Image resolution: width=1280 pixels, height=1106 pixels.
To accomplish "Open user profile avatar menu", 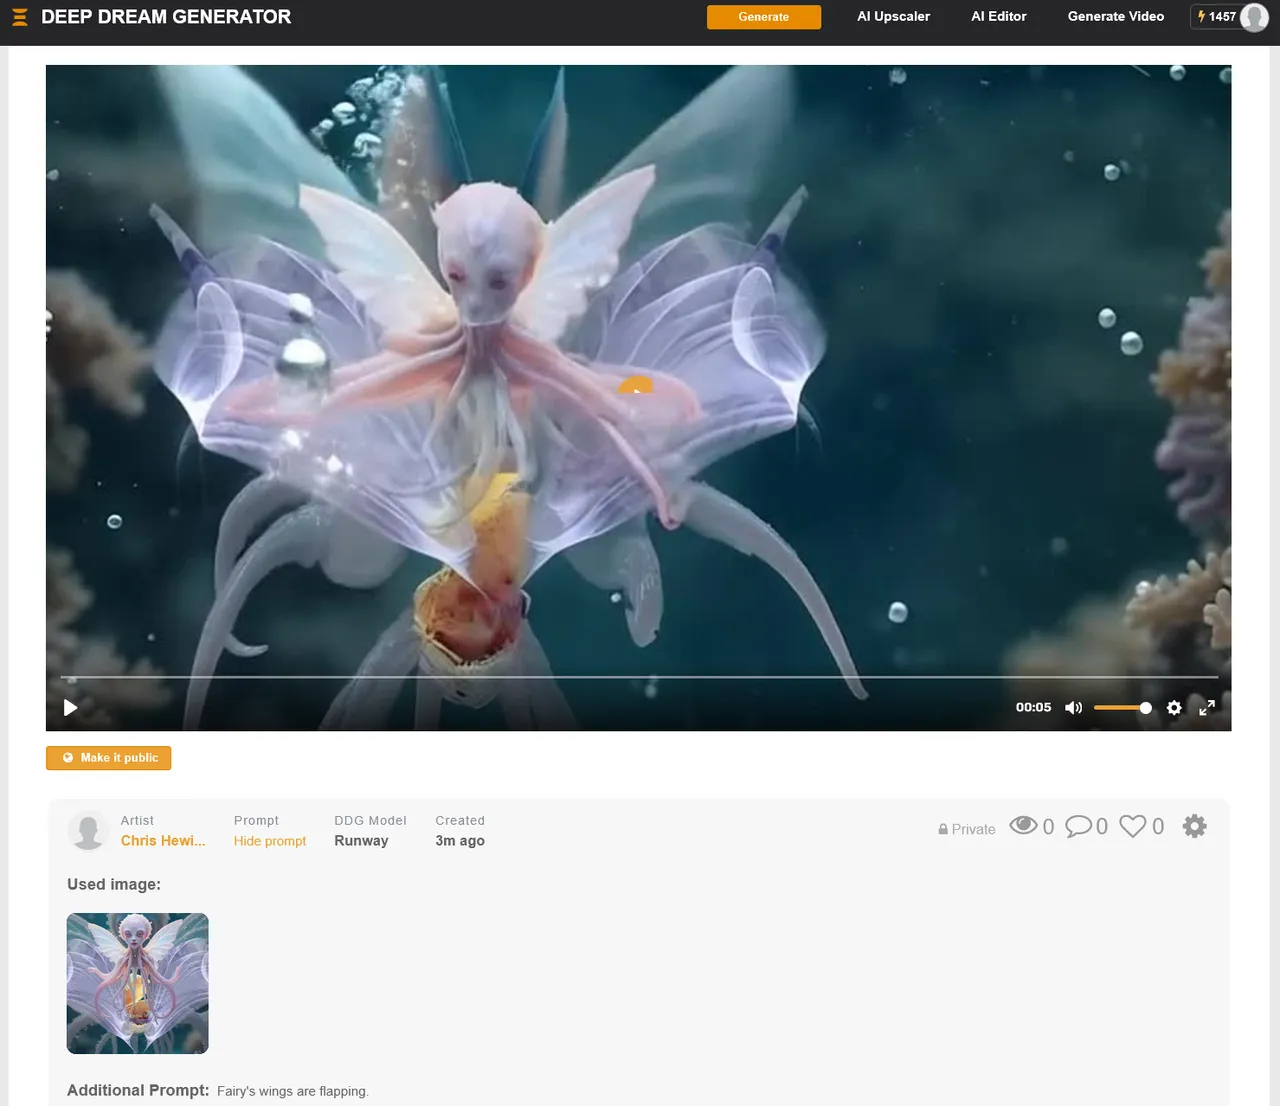I will click(1254, 17).
